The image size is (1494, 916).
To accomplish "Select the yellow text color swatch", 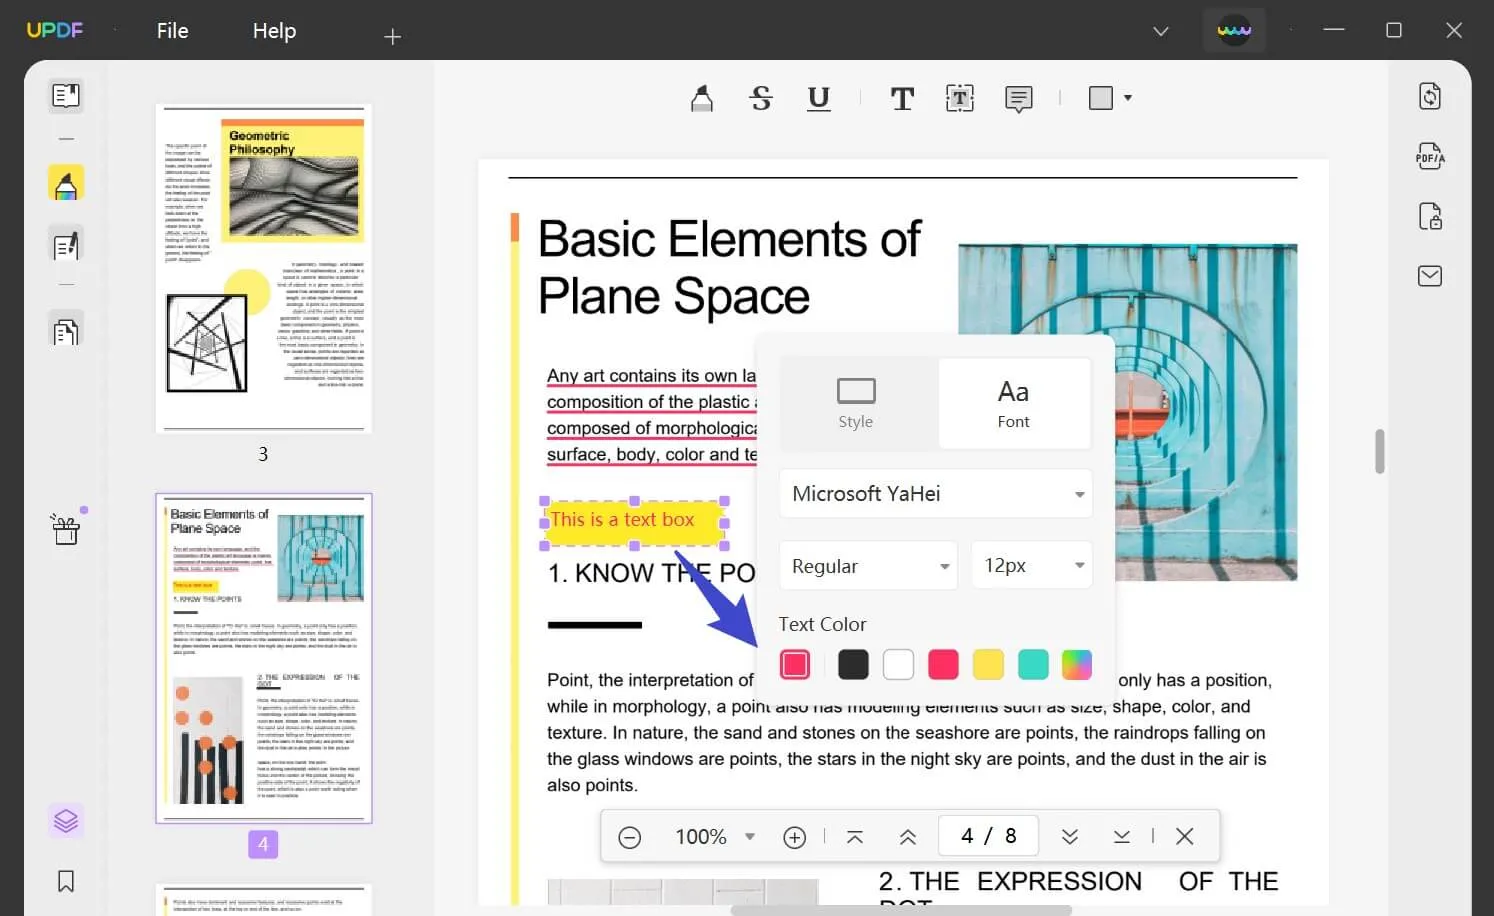I will pyautogui.click(x=988, y=664).
